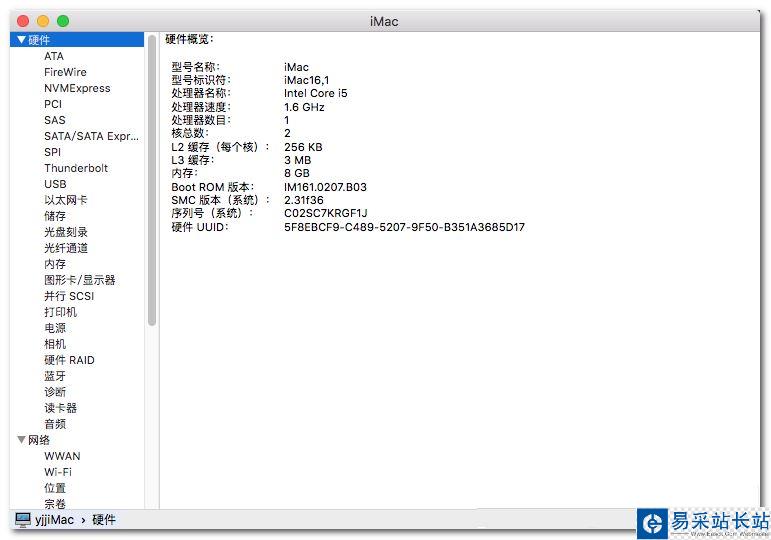Screen dimensions: 771x540
Task: Click the 256 KB L2 cache value
Action: click(303, 147)
